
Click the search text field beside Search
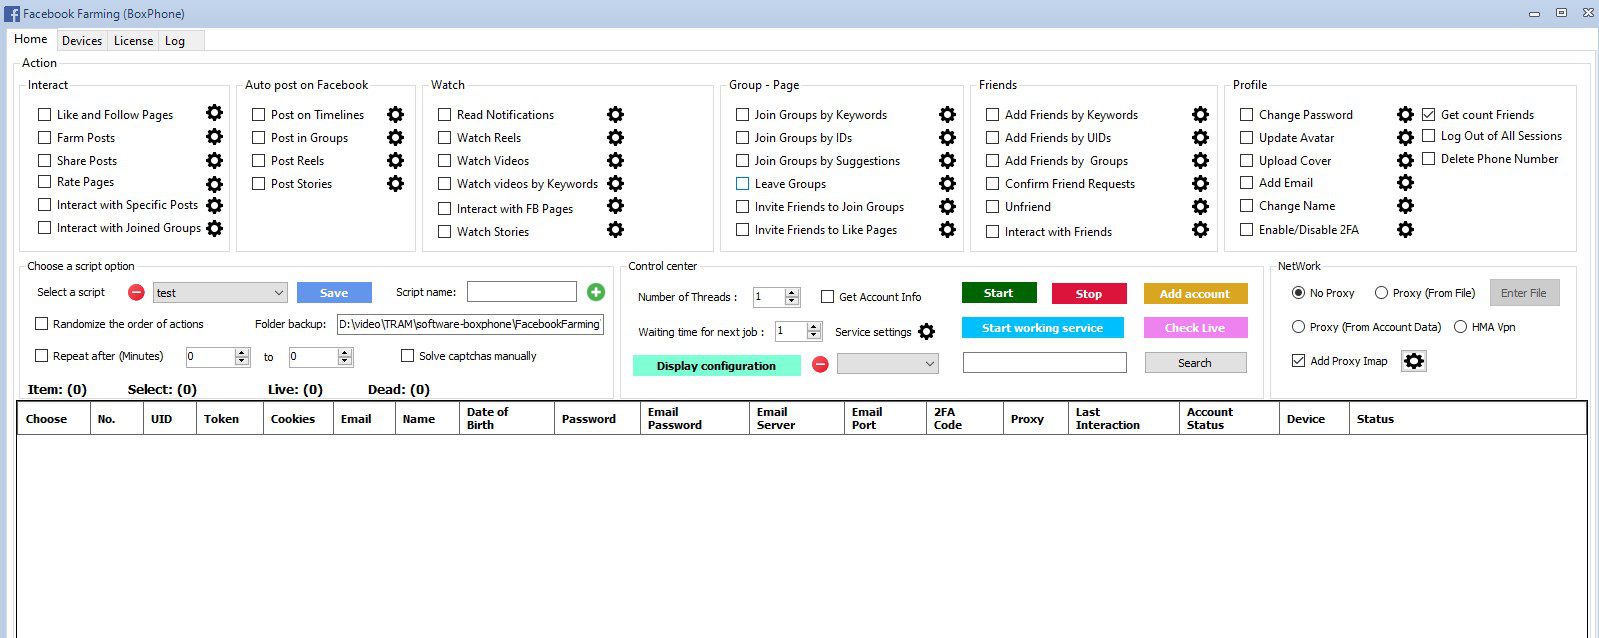pyautogui.click(x=1045, y=363)
